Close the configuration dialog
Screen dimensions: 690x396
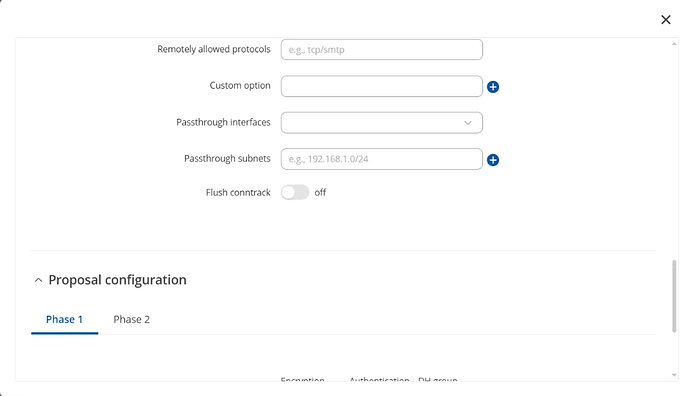[666, 19]
